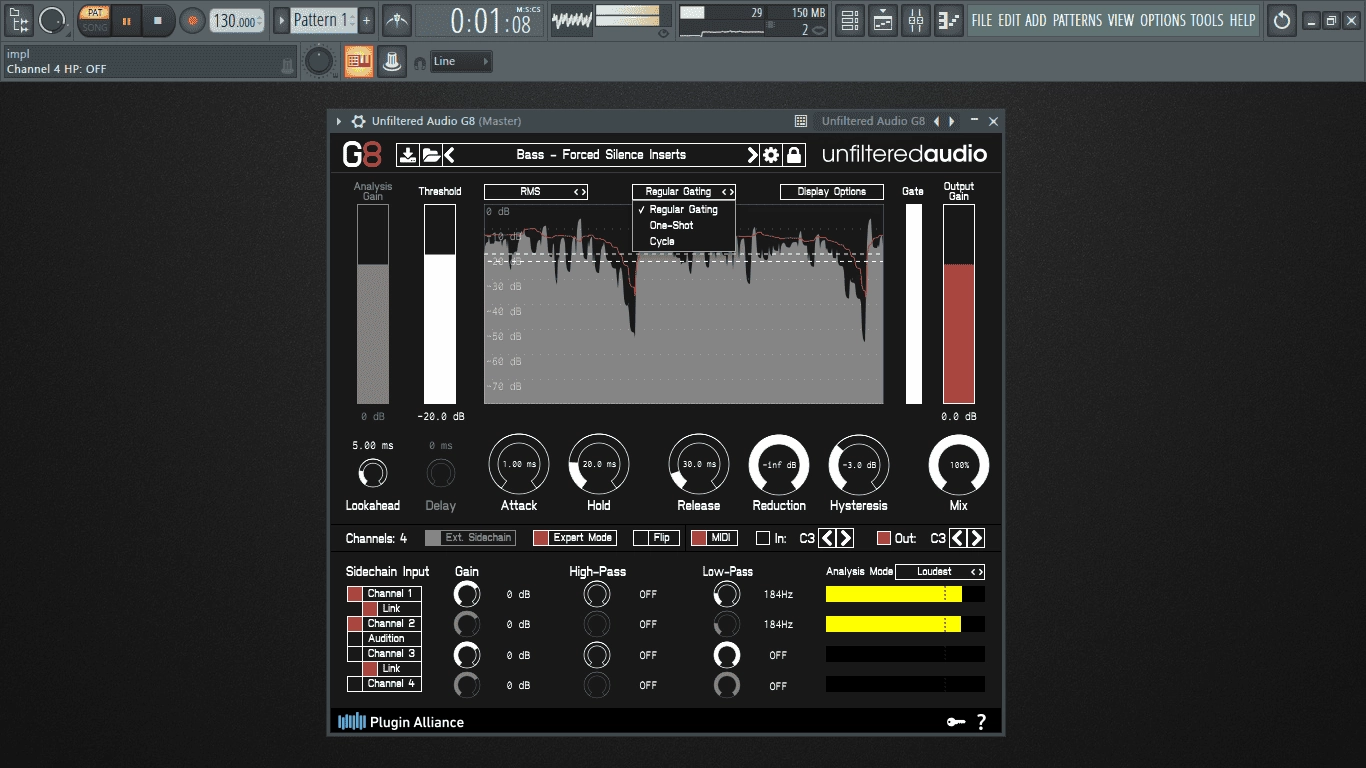1366x768 pixels.
Task: Open preset list Bass - Forced Silence Inserts
Action: pos(601,155)
